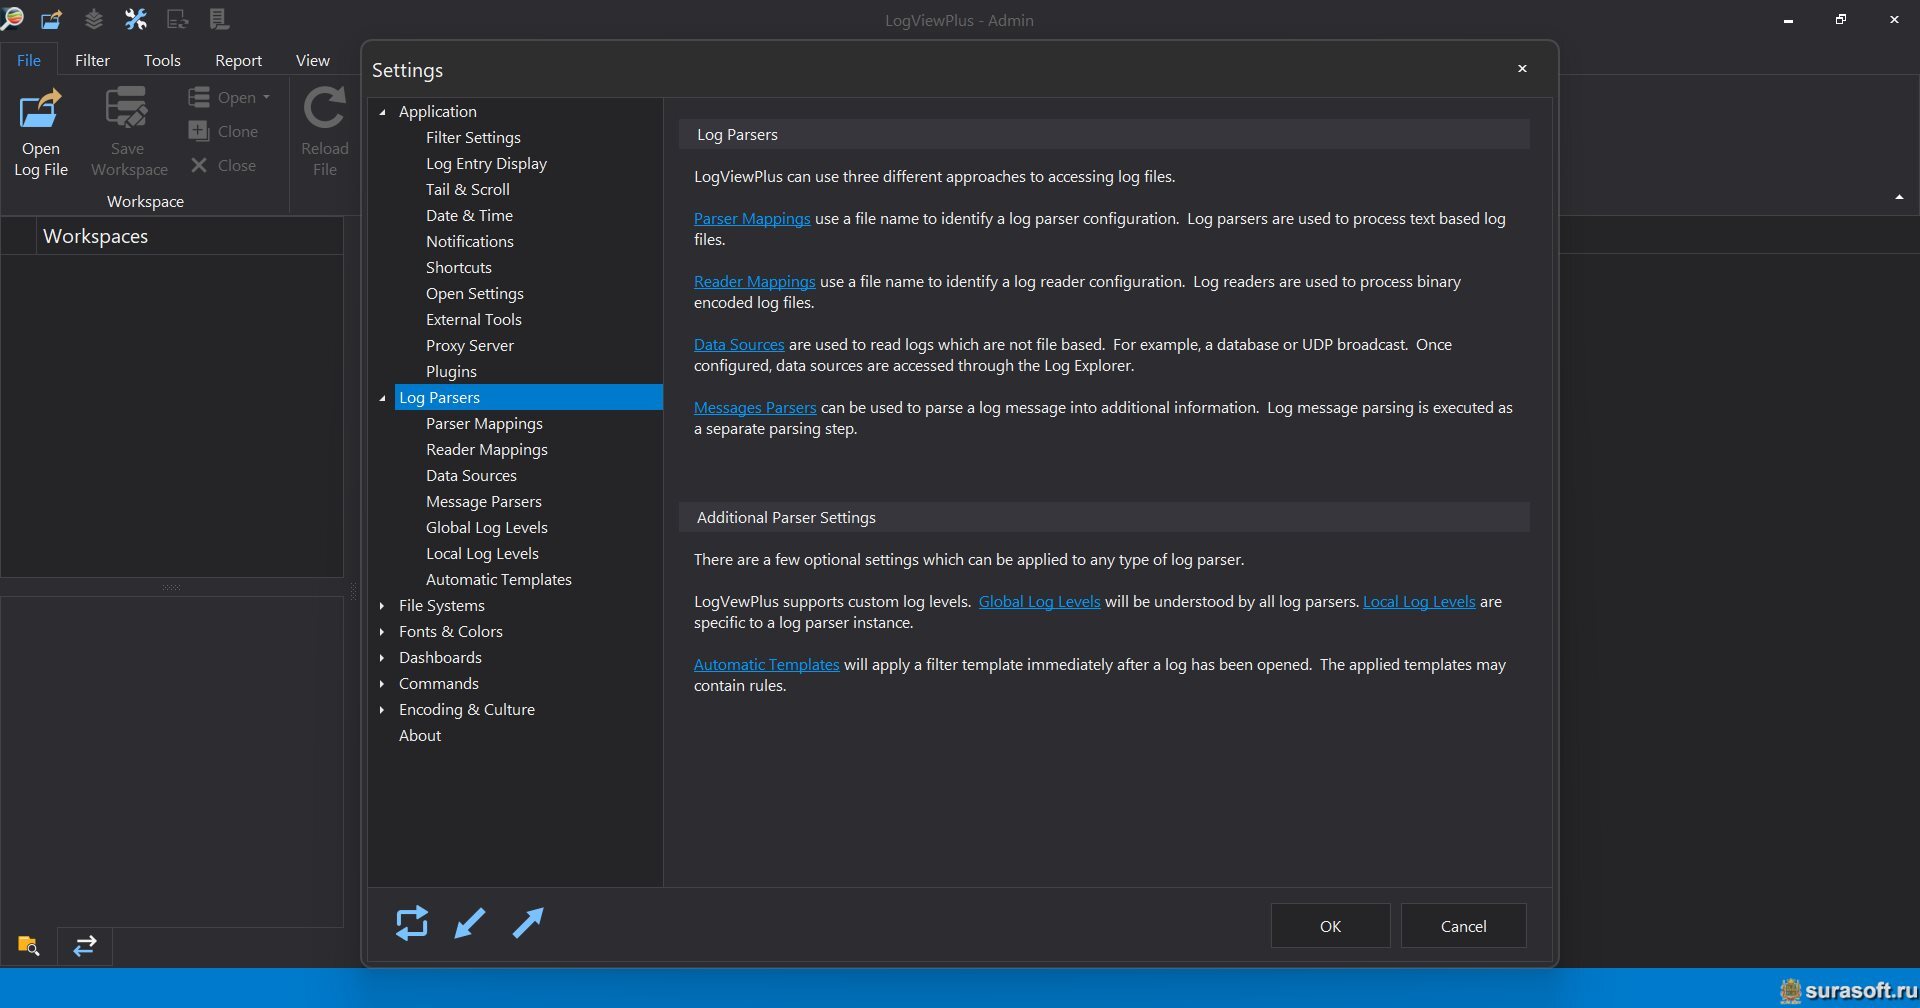Follow the Automatic Templates hyperlink

(766, 664)
